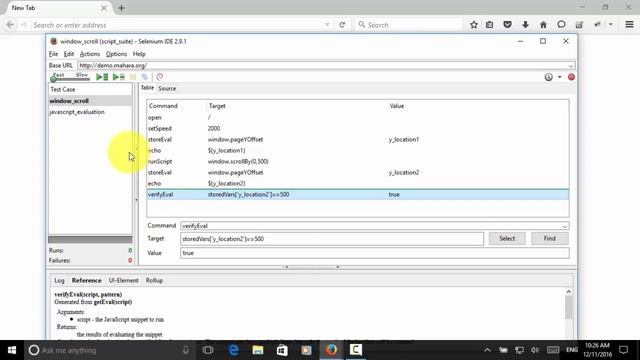640x360 pixels.
Task: Go to Firefox home page icon
Action: (543, 25)
